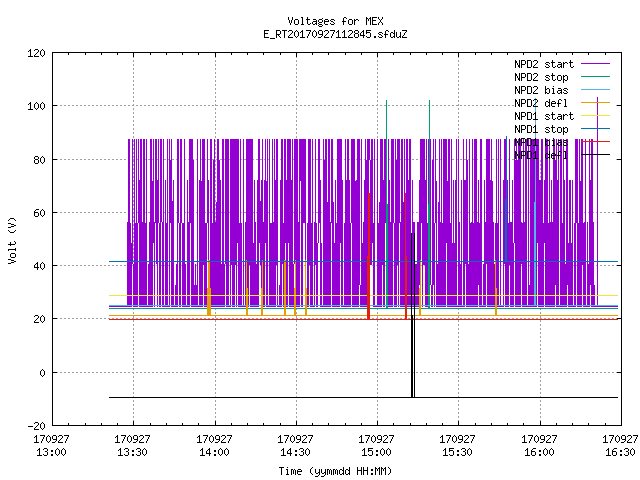Click the 'NPD2 stop' legend label
The image size is (640, 480).
(x=541, y=77)
